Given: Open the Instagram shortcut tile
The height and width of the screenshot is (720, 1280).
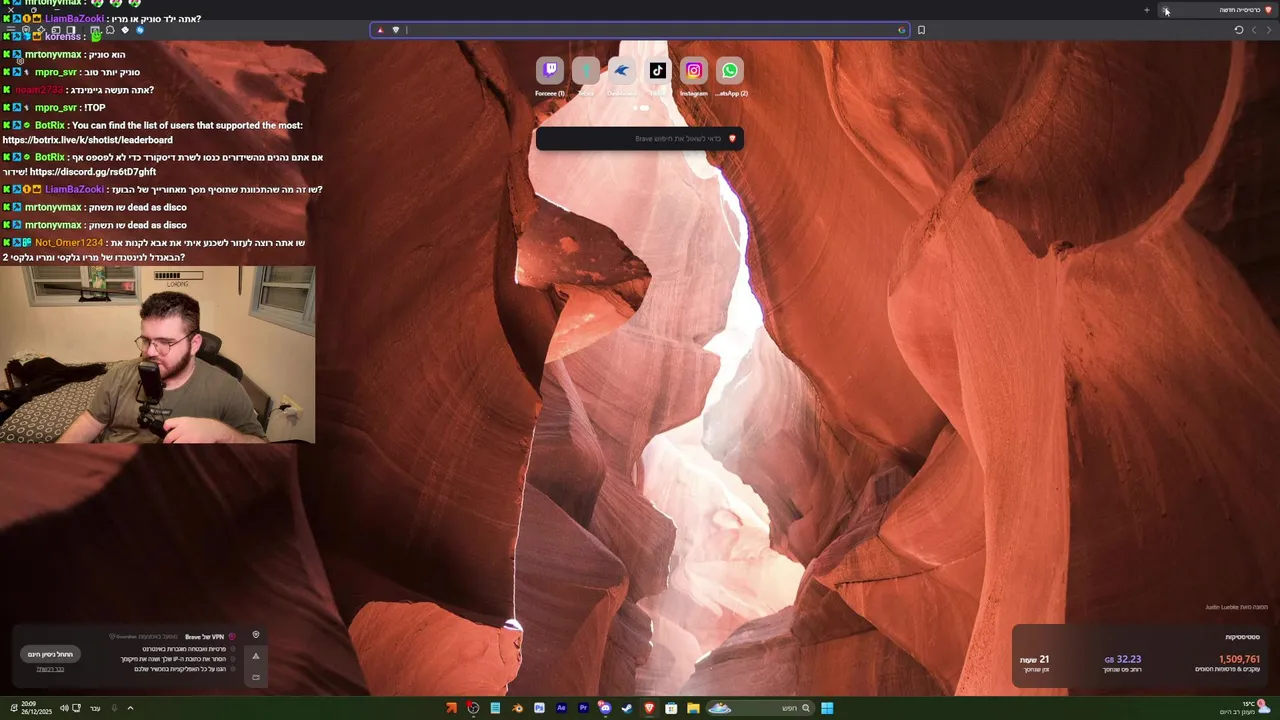Looking at the screenshot, I should point(694,70).
